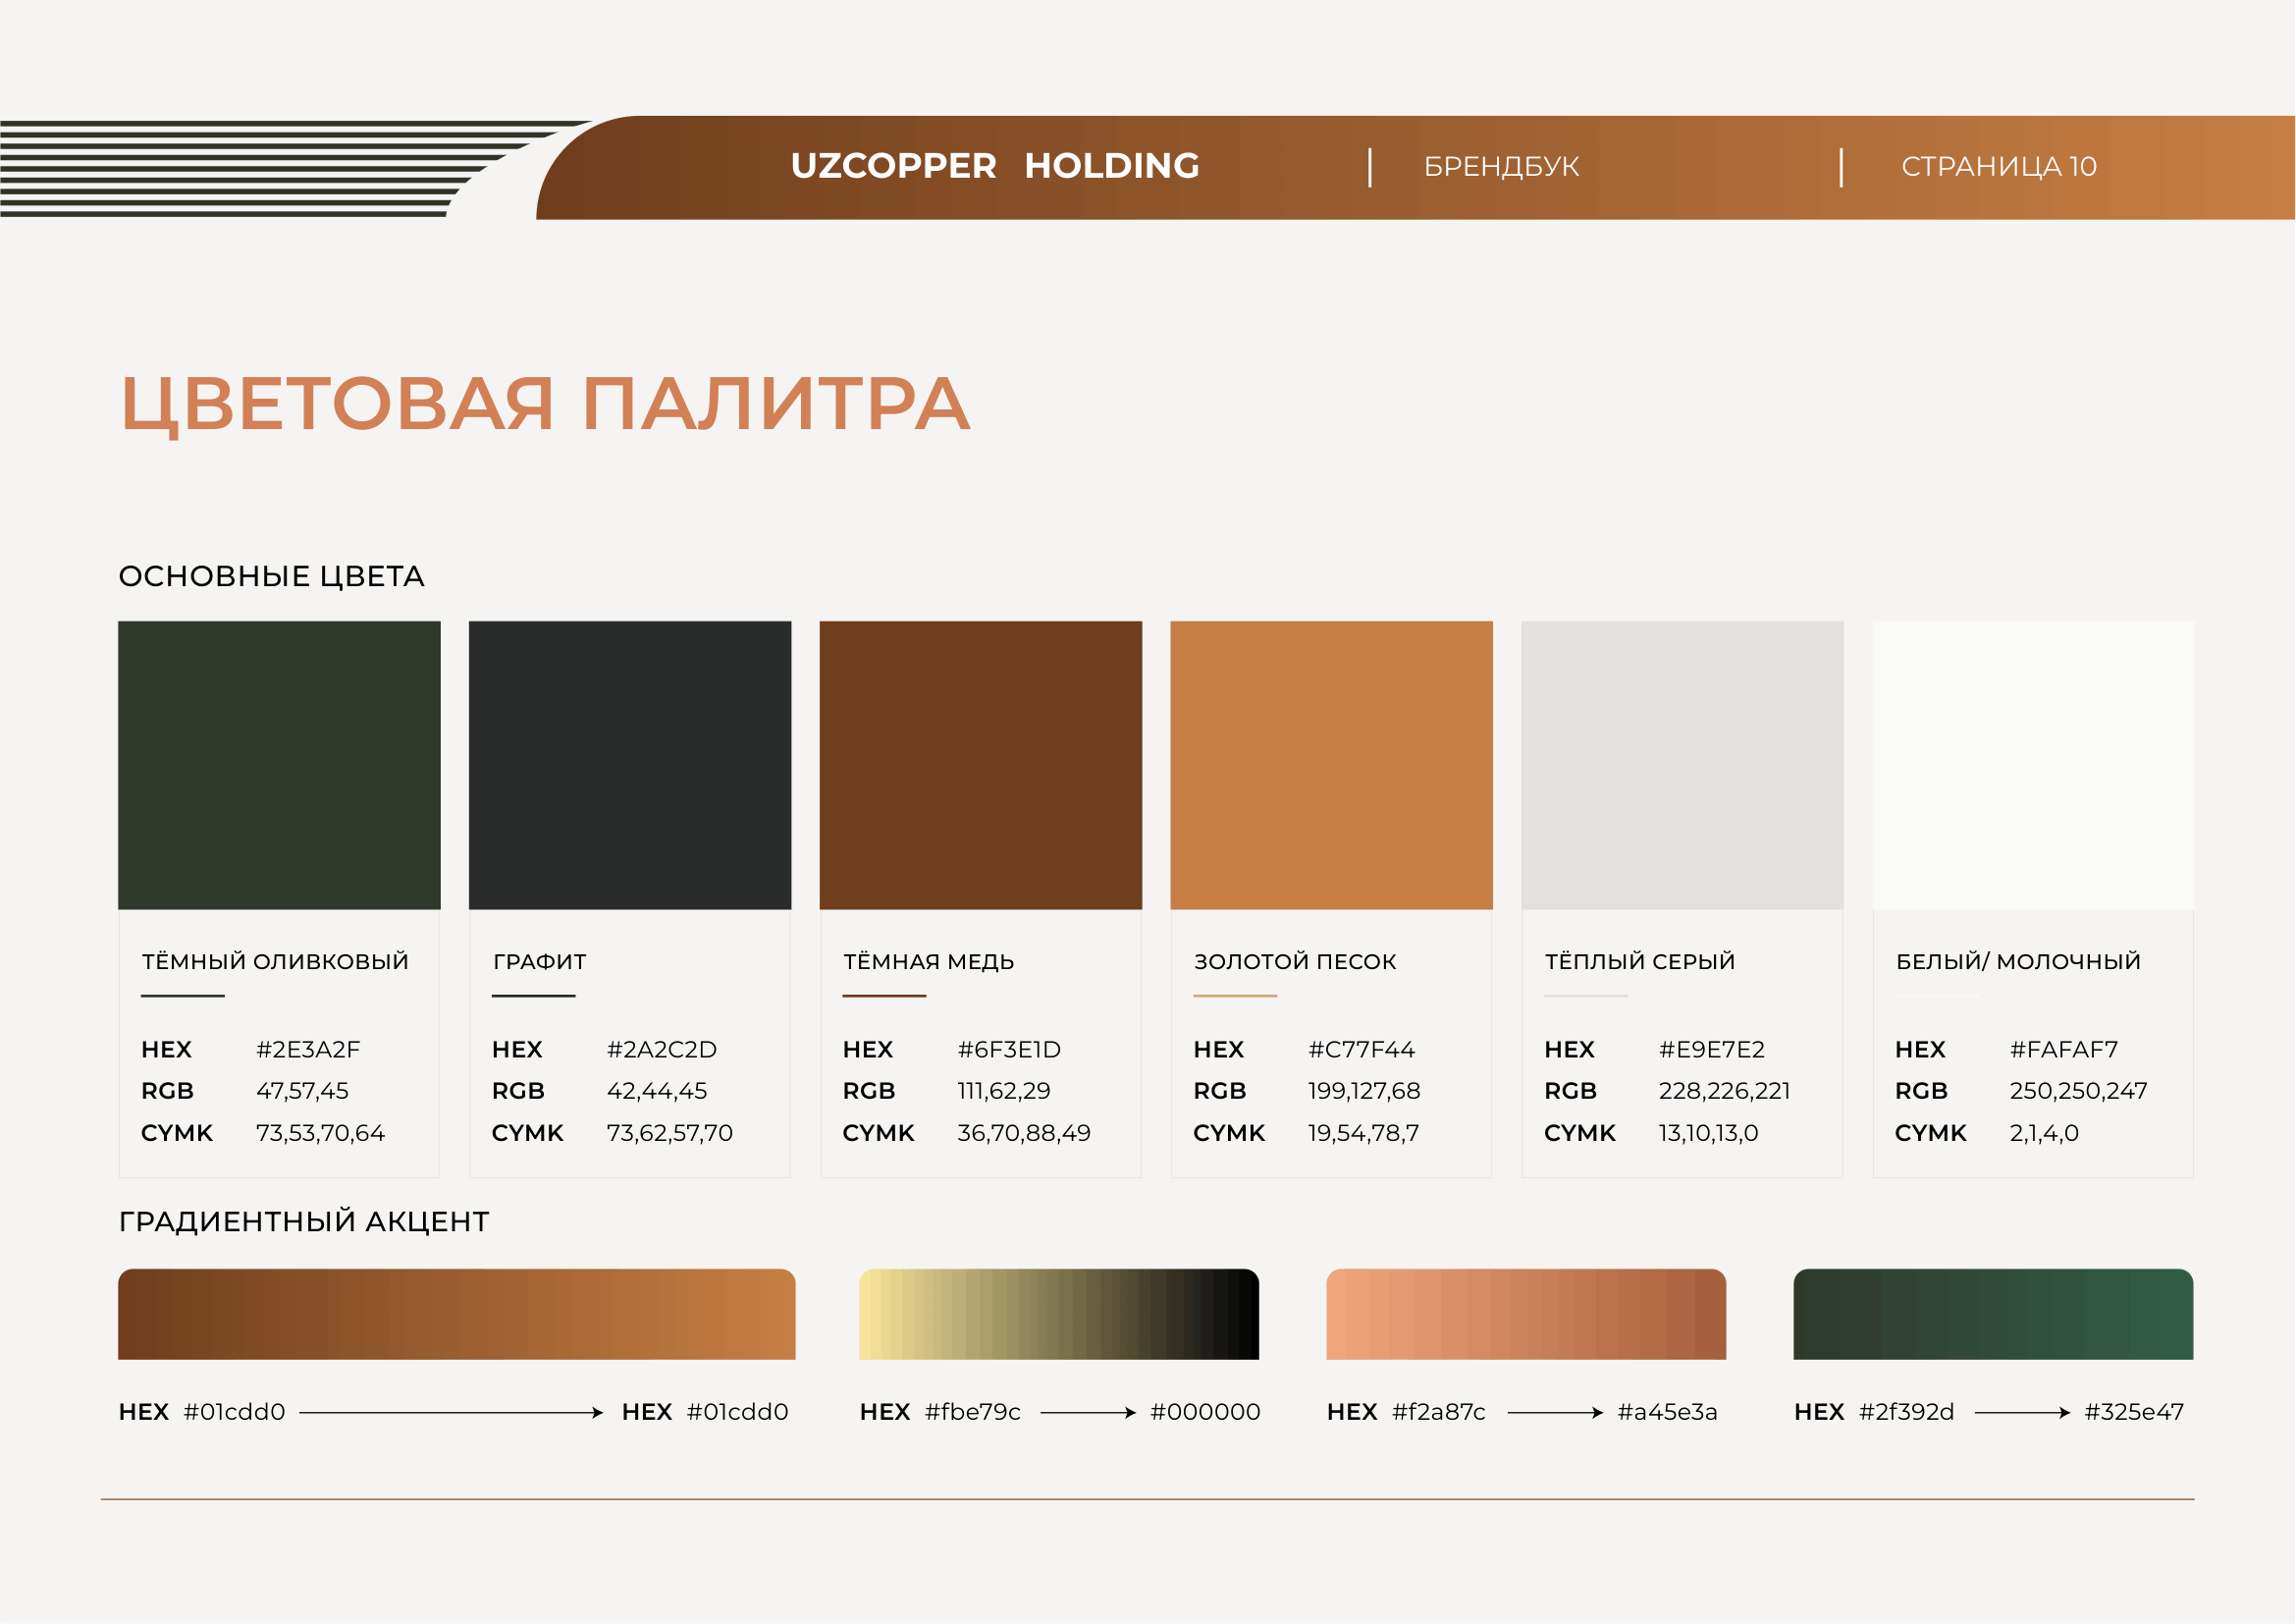Click the CMYK value 73,62,57,70
Screen dimensions: 2296x1624
click(670, 1134)
